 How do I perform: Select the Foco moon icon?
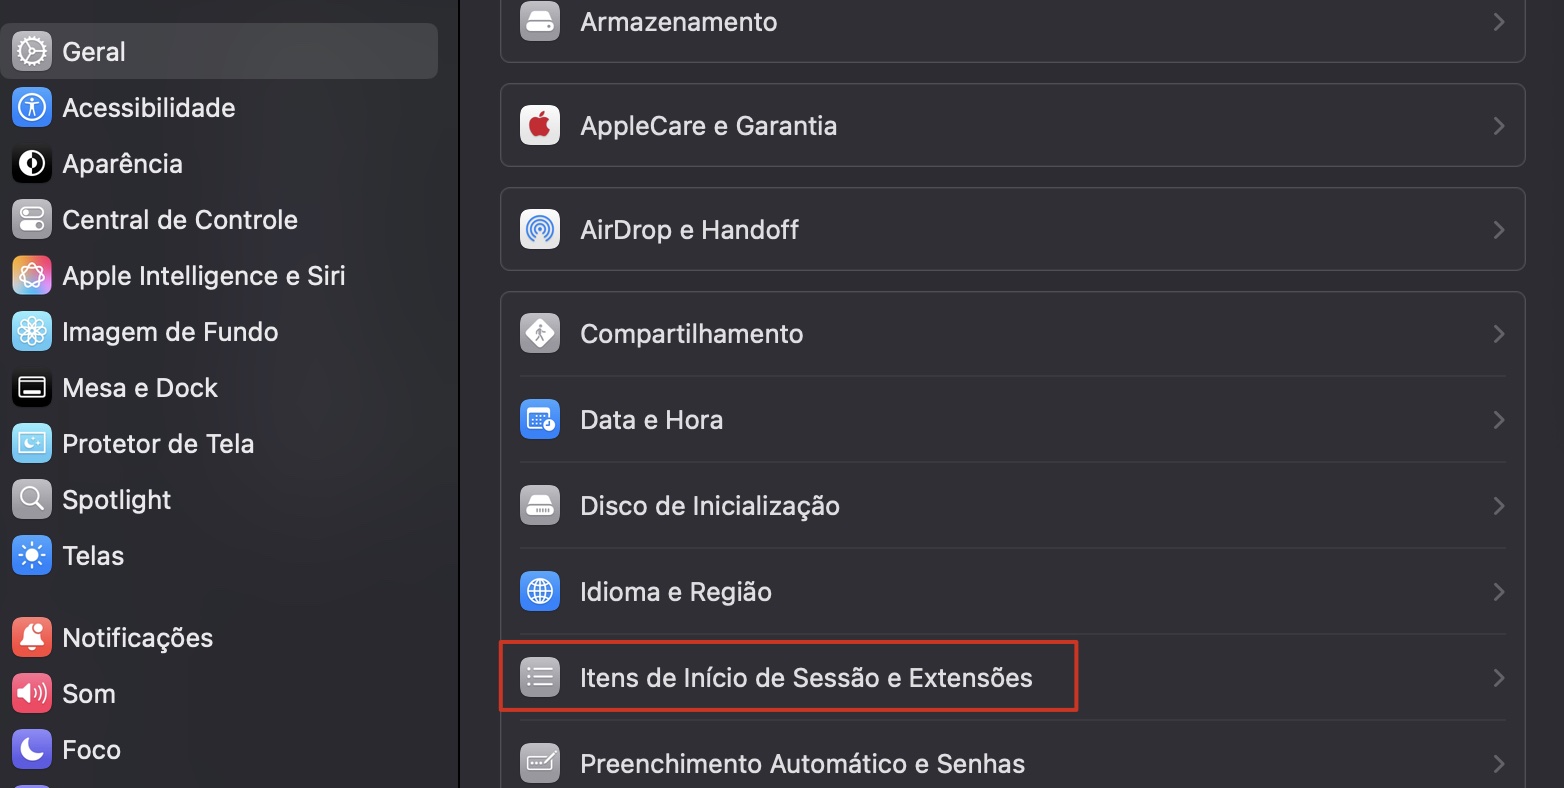pos(31,749)
